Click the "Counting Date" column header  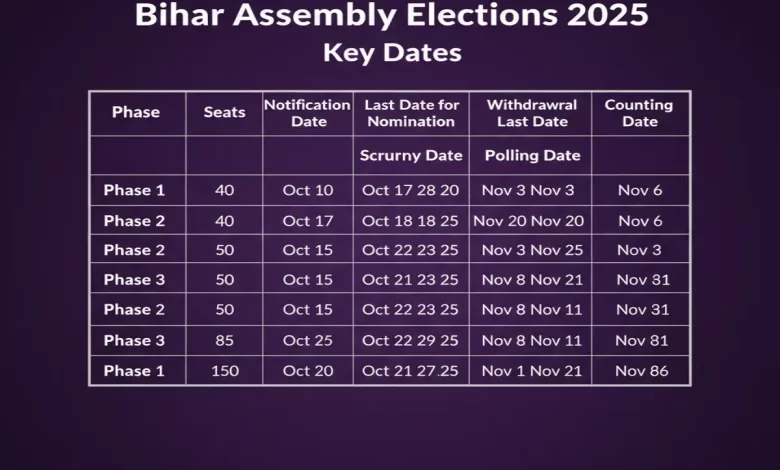640,113
